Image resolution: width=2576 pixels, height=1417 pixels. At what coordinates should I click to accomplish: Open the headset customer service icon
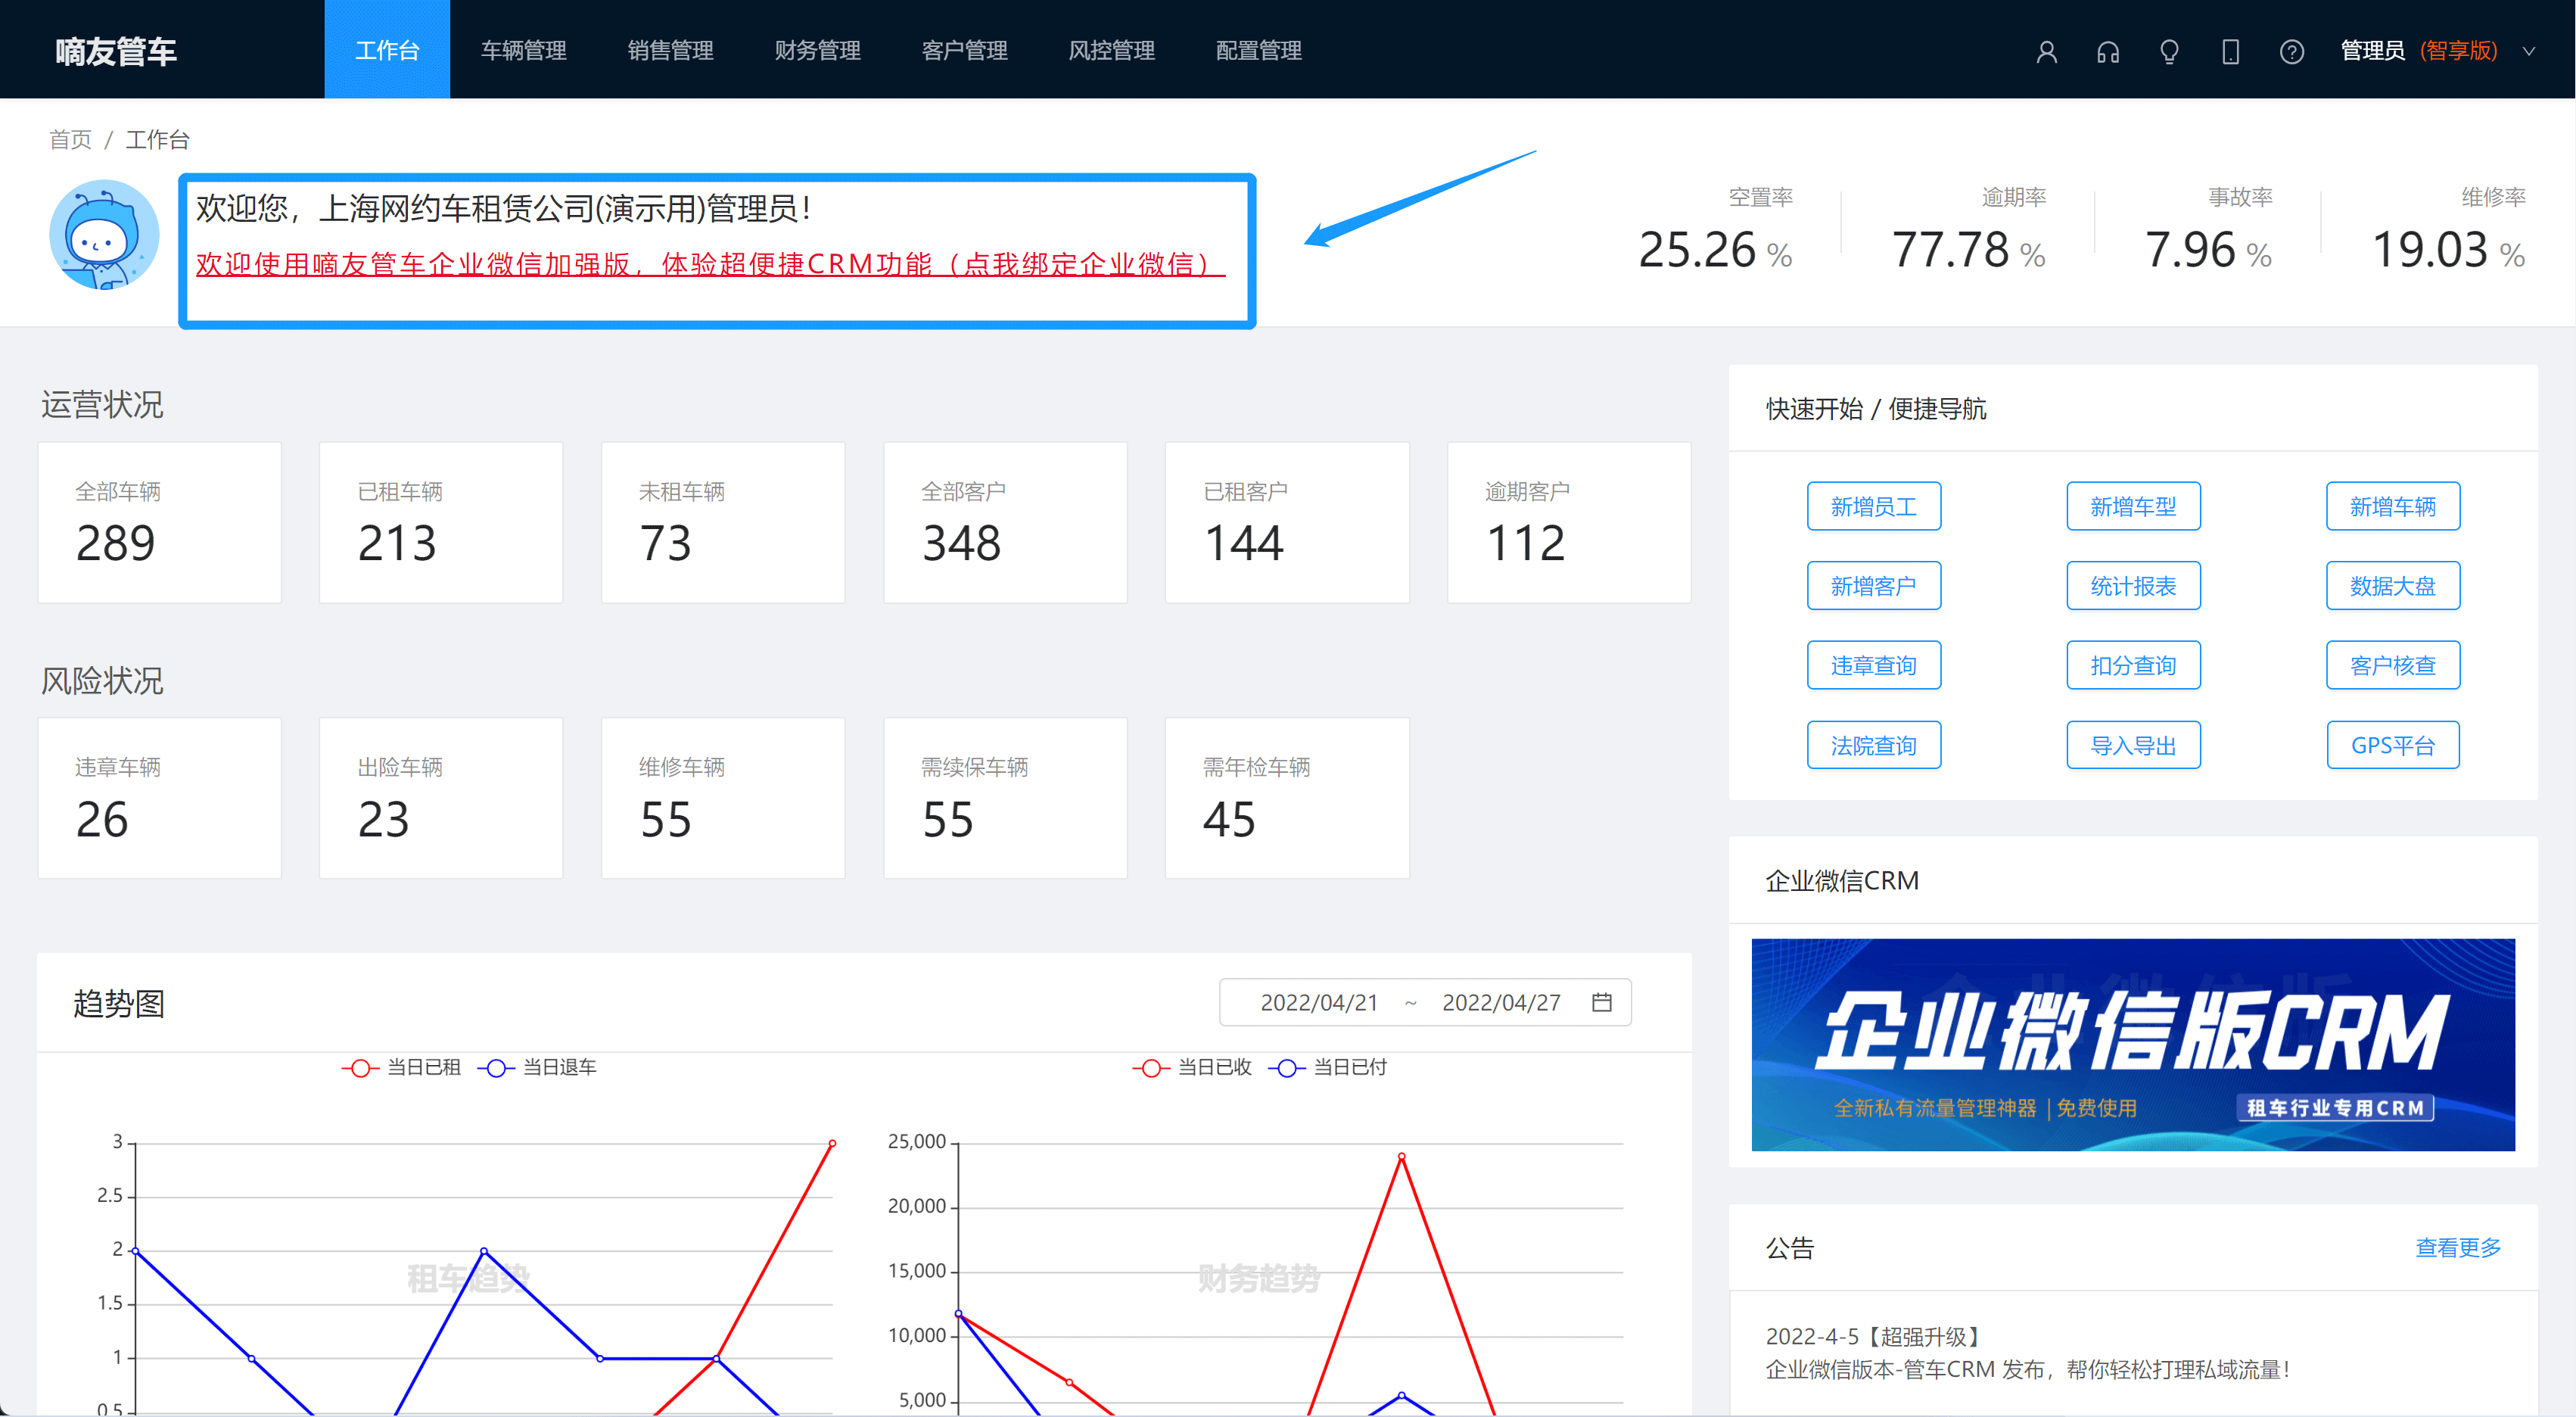coord(2107,52)
